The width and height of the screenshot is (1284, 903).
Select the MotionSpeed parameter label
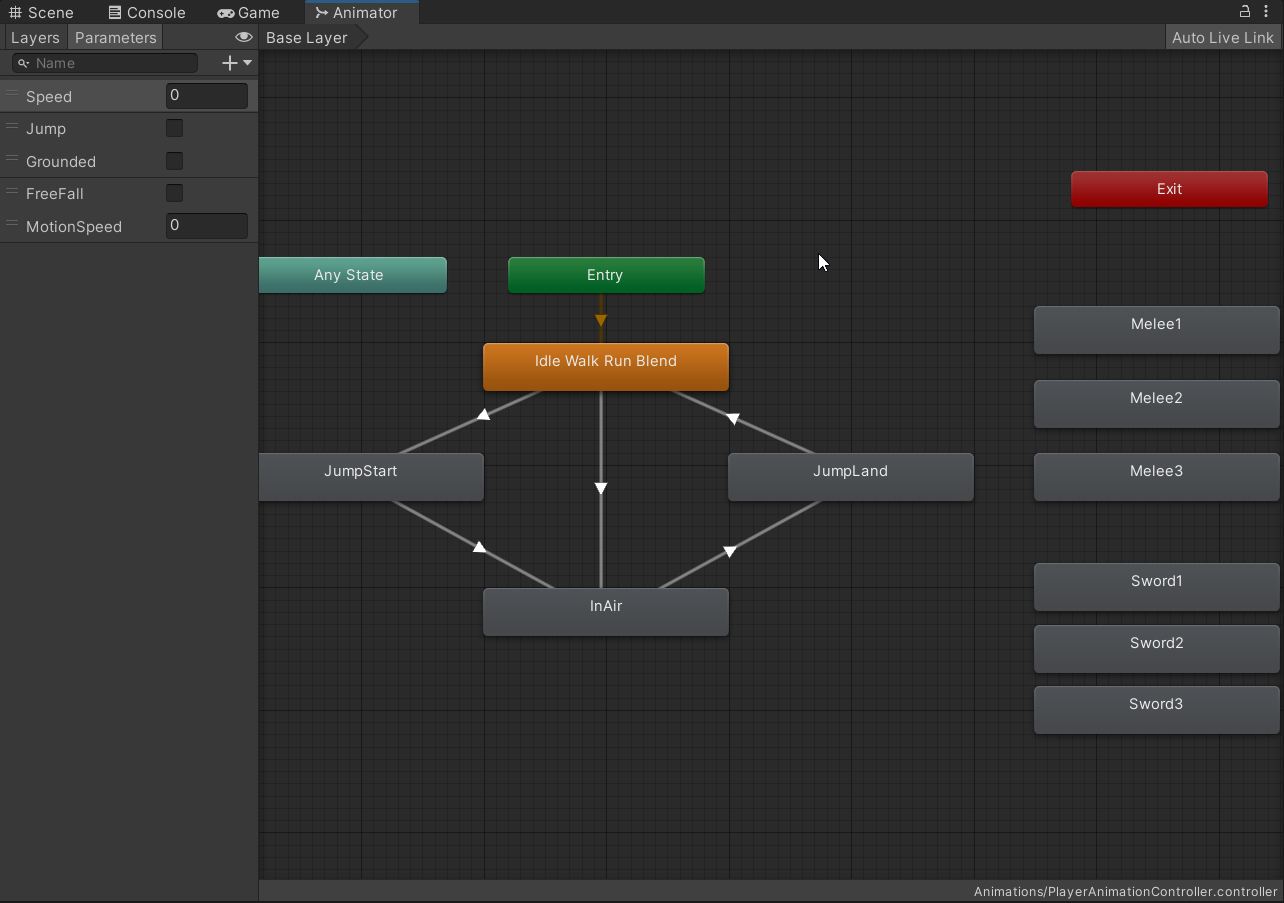(x=74, y=227)
